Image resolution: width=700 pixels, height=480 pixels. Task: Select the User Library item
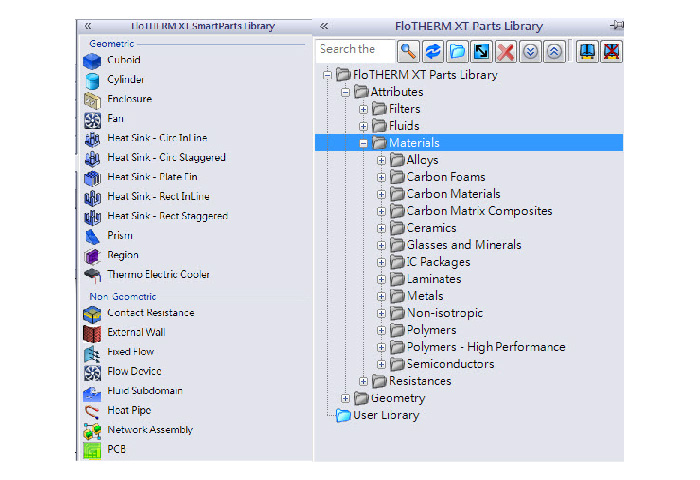click(x=385, y=415)
